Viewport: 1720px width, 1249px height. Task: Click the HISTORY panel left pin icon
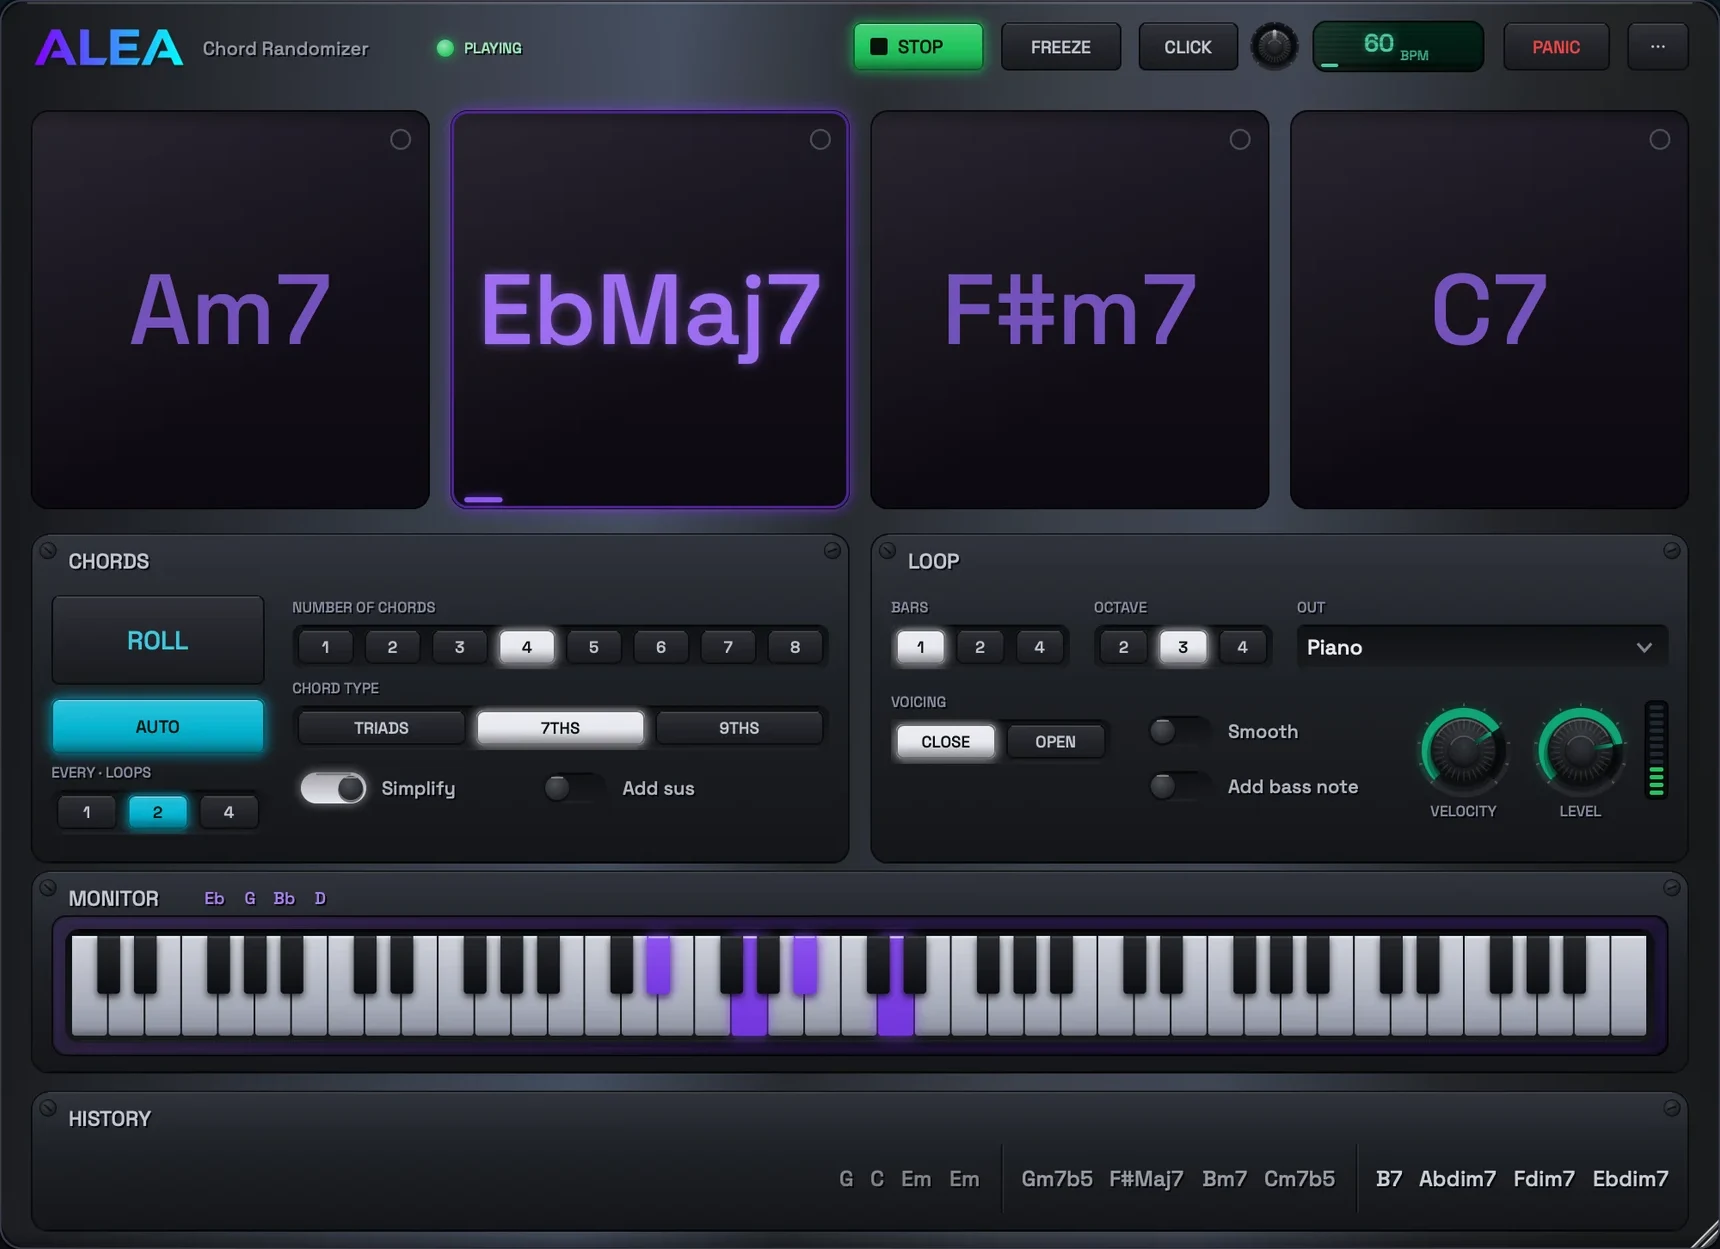click(48, 1108)
